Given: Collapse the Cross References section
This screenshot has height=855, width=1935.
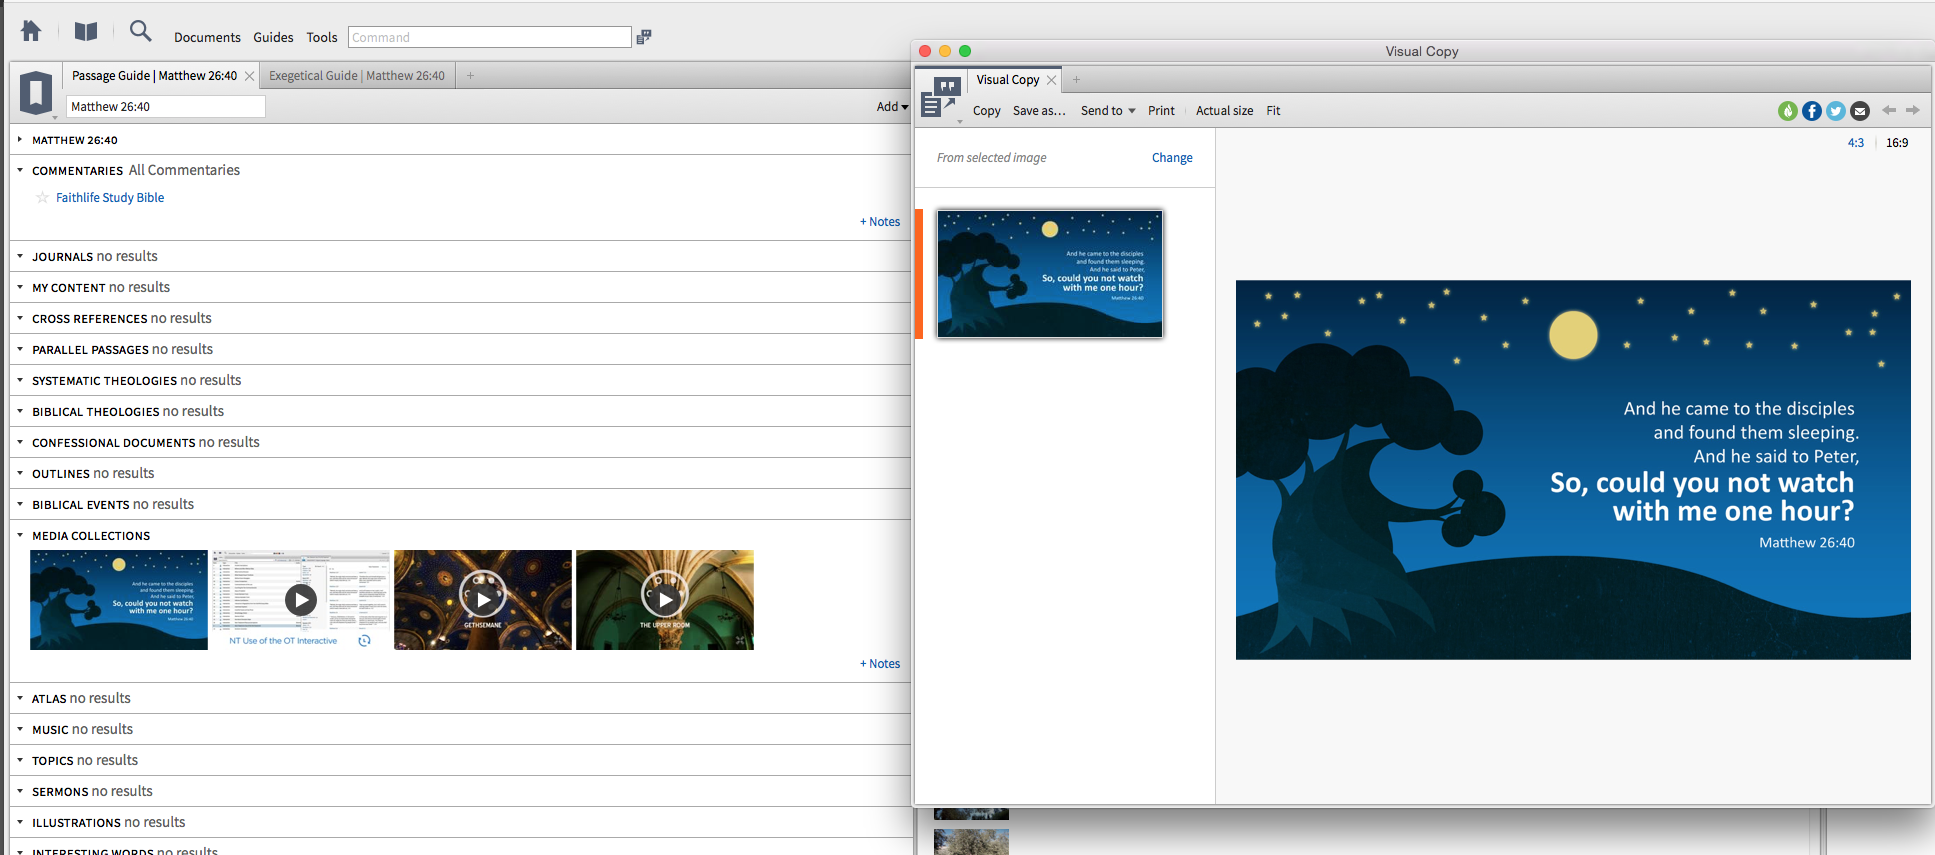Looking at the screenshot, I should [20, 318].
